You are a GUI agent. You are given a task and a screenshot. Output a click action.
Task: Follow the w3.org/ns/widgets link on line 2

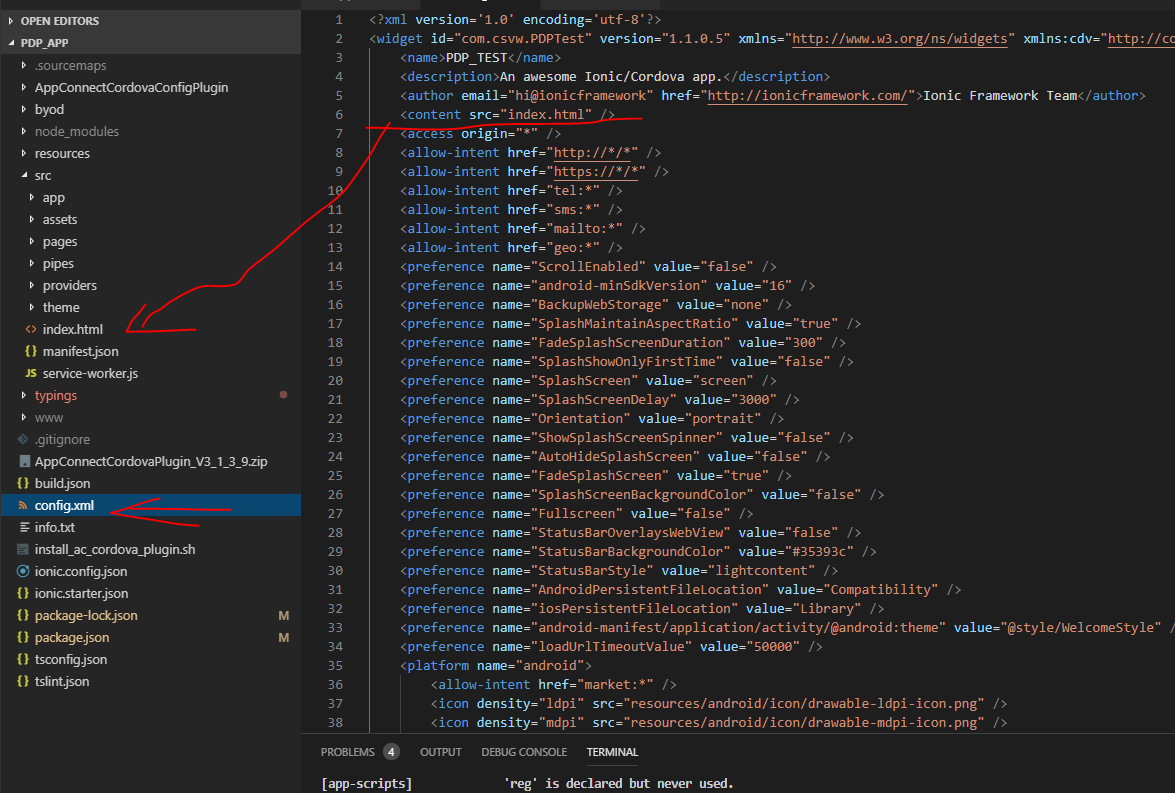tap(899, 39)
